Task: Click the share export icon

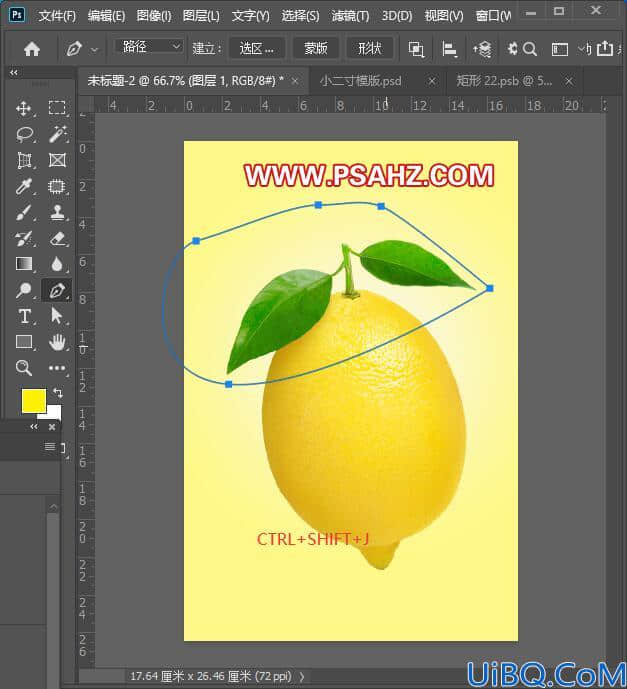Action: [605, 48]
